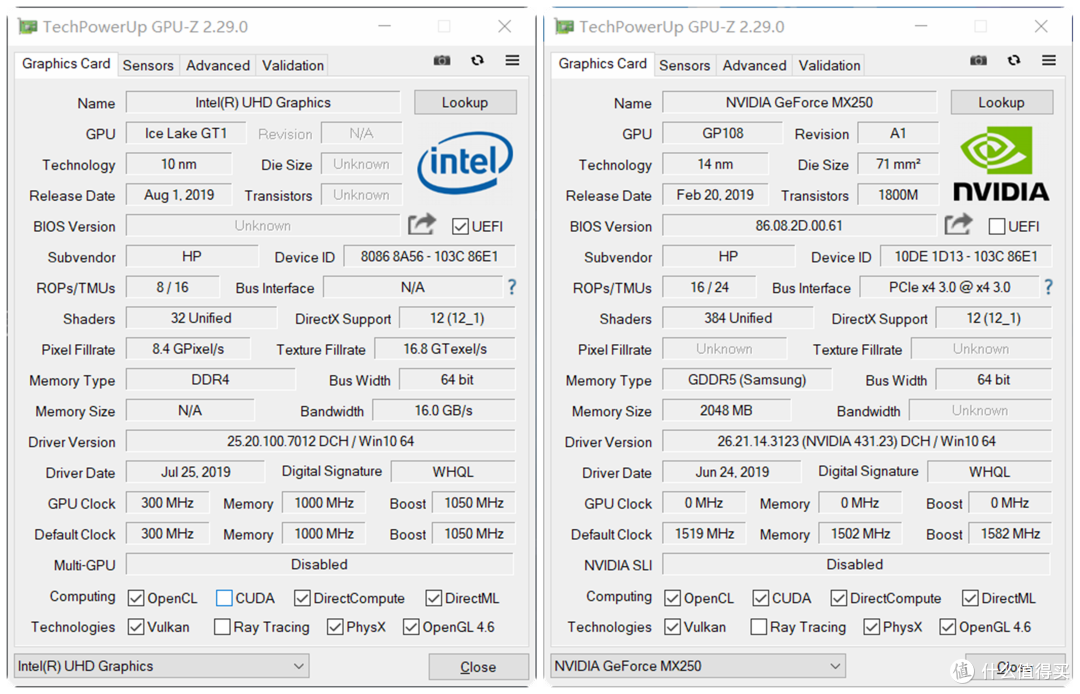The height and width of the screenshot is (694, 1080).
Task: Toggle CUDA checkbox in Intel UHD window
Action: point(224,598)
